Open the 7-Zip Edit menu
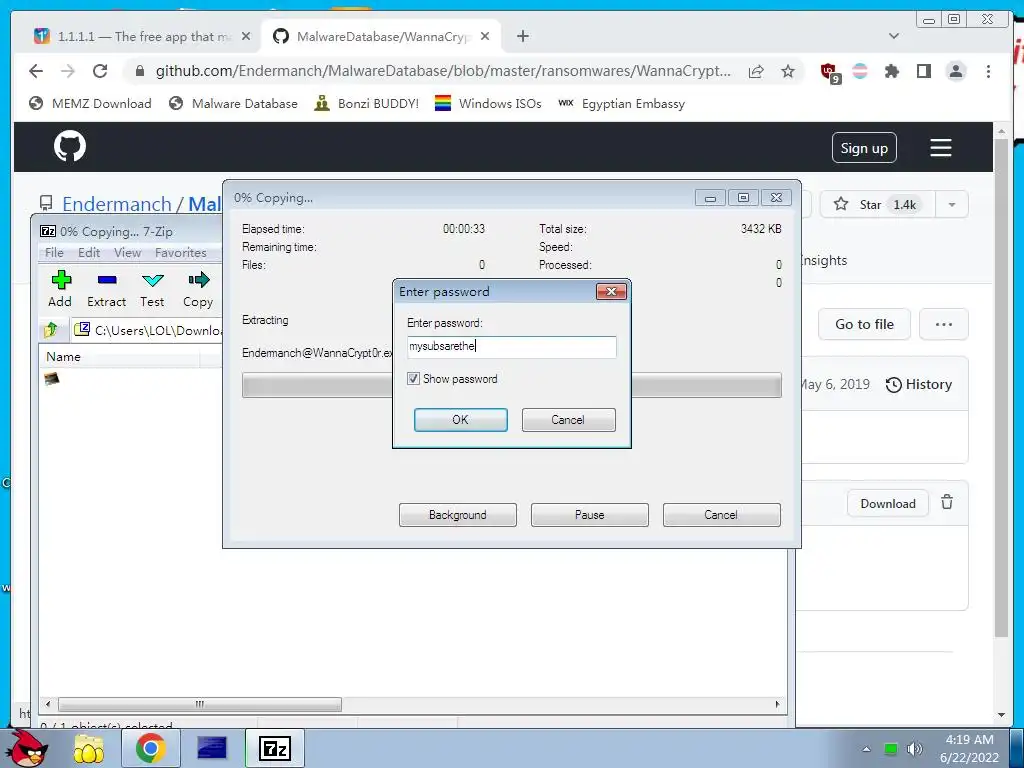This screenshot has width=1024, height=768. 89,253
